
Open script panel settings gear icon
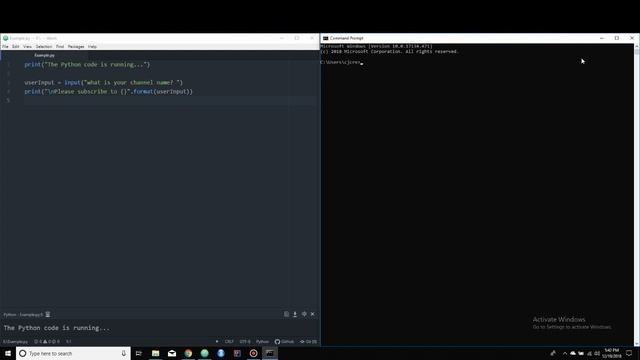point(304,314)
